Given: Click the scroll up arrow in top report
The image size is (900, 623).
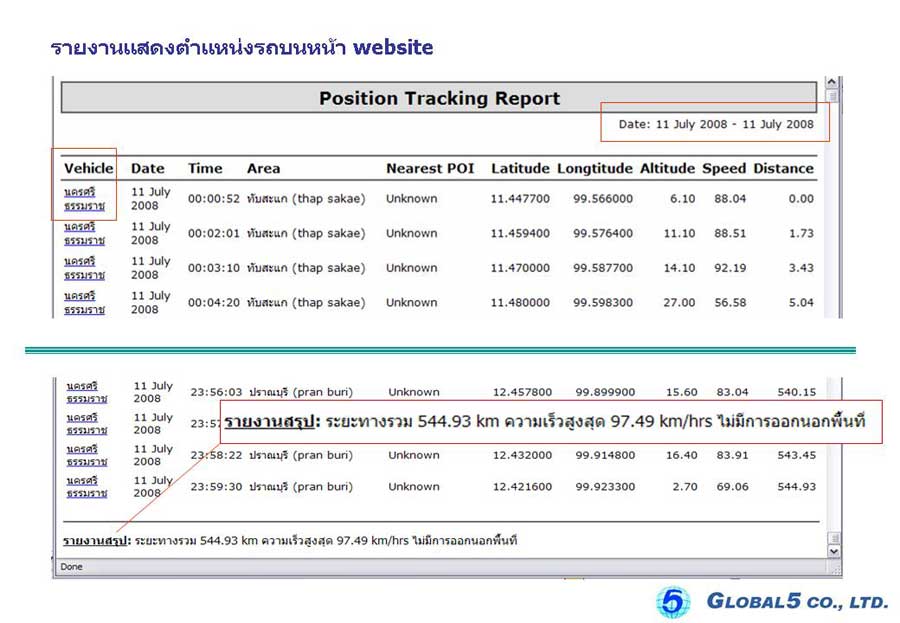Looking at the screenshot, I should [x=832, y=83].
